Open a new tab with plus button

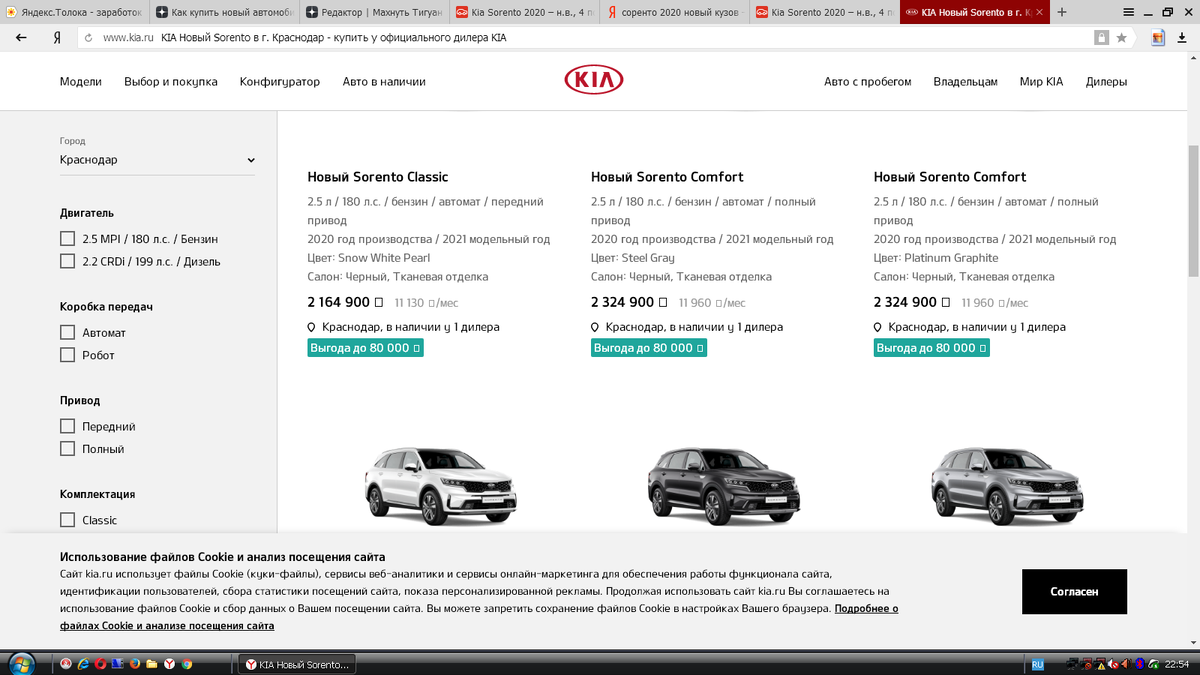(x=1062, y=12)
